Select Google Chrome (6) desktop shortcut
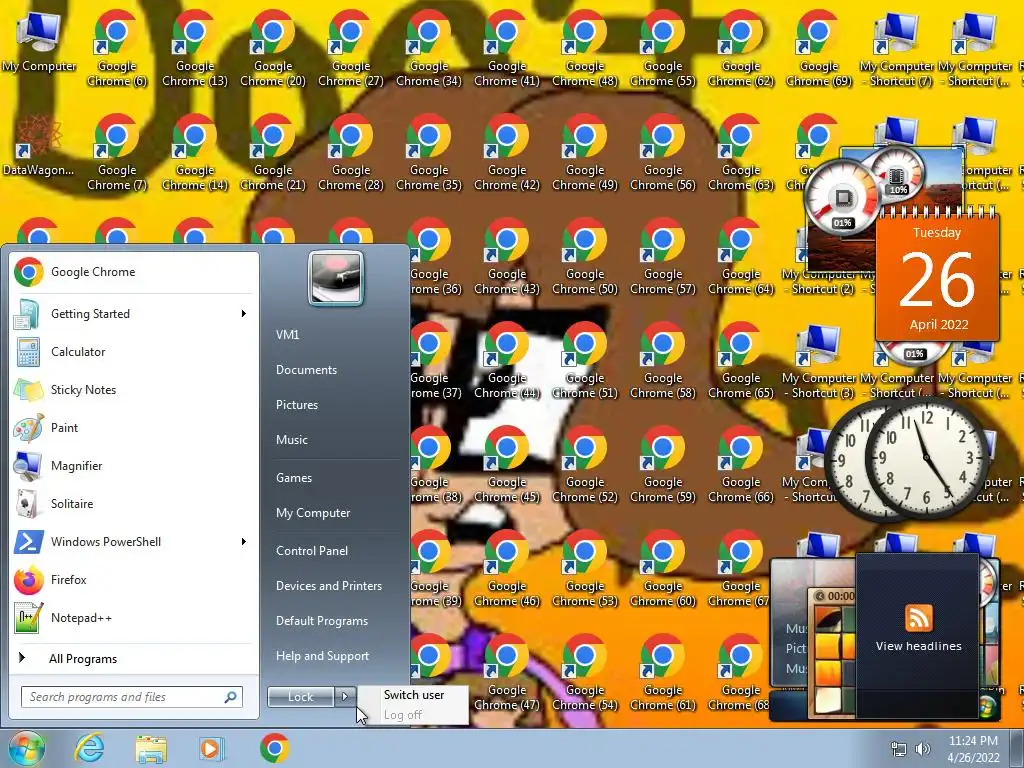 117,48
